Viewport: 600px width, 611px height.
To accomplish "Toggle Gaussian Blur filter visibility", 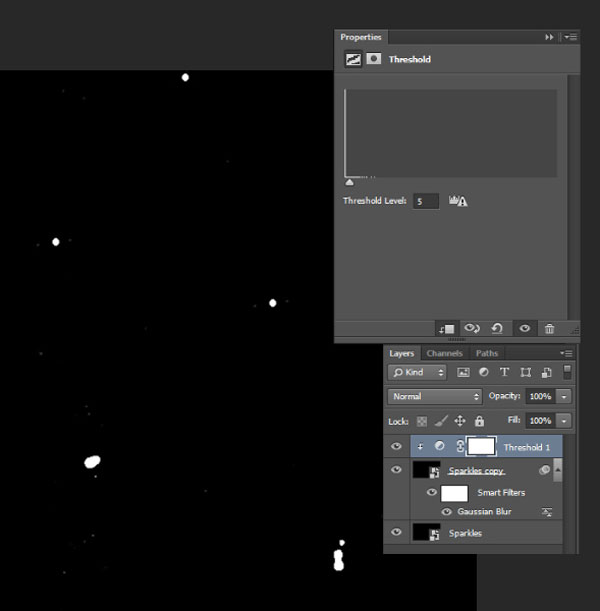I will 446,512.
